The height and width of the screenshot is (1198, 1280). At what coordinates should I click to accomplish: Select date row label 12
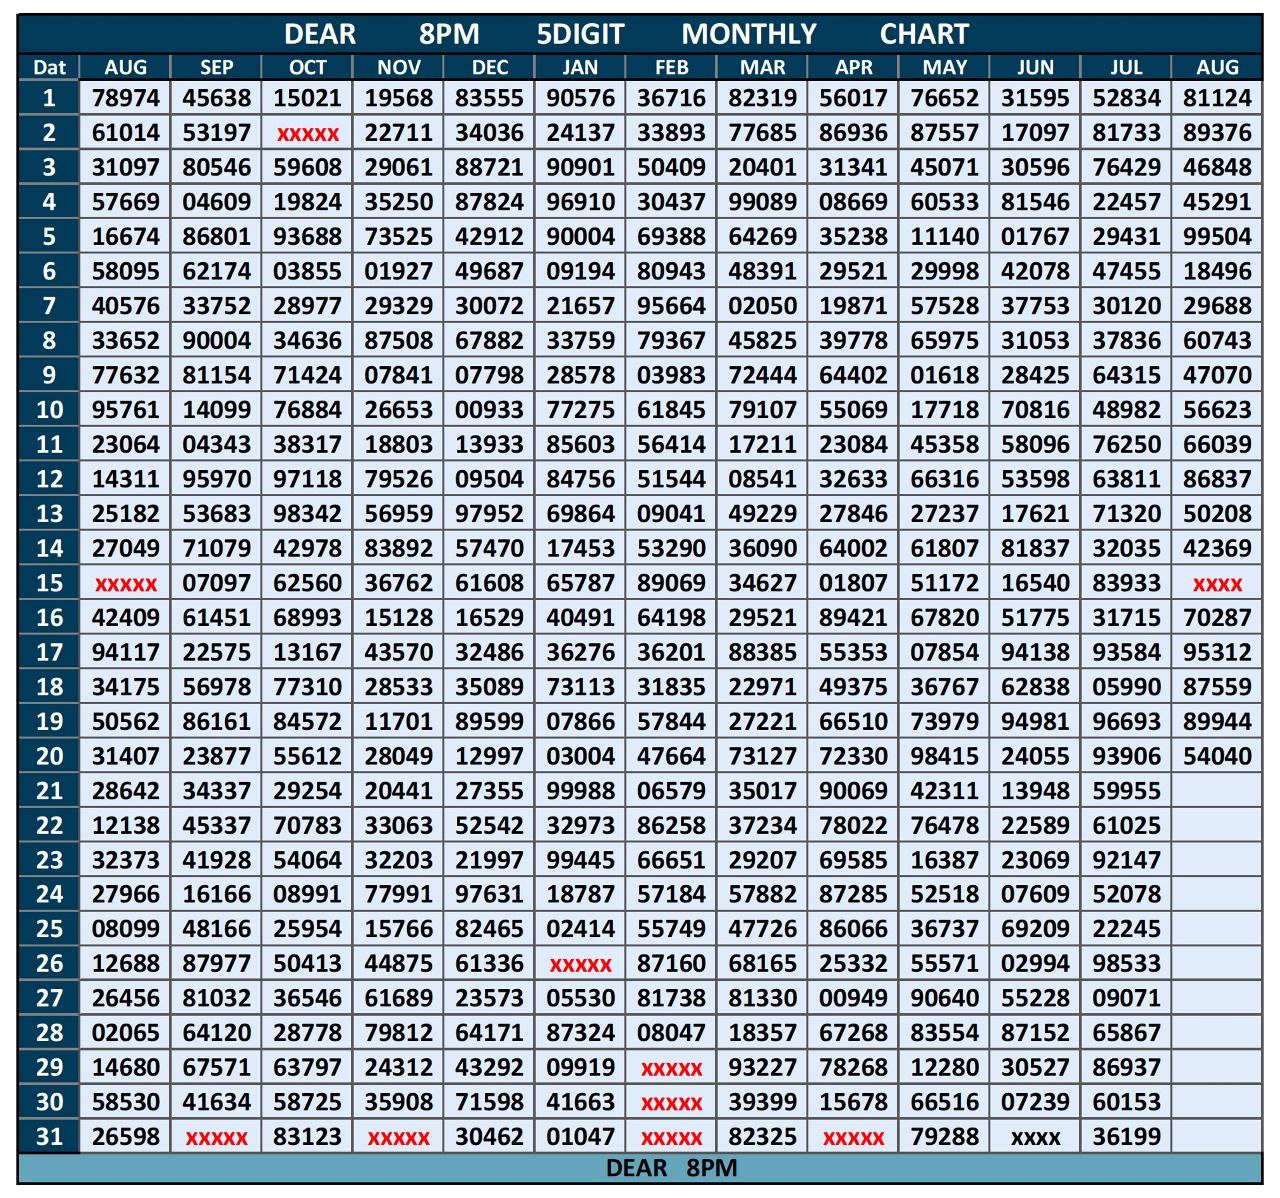click(x=49, y=479)
